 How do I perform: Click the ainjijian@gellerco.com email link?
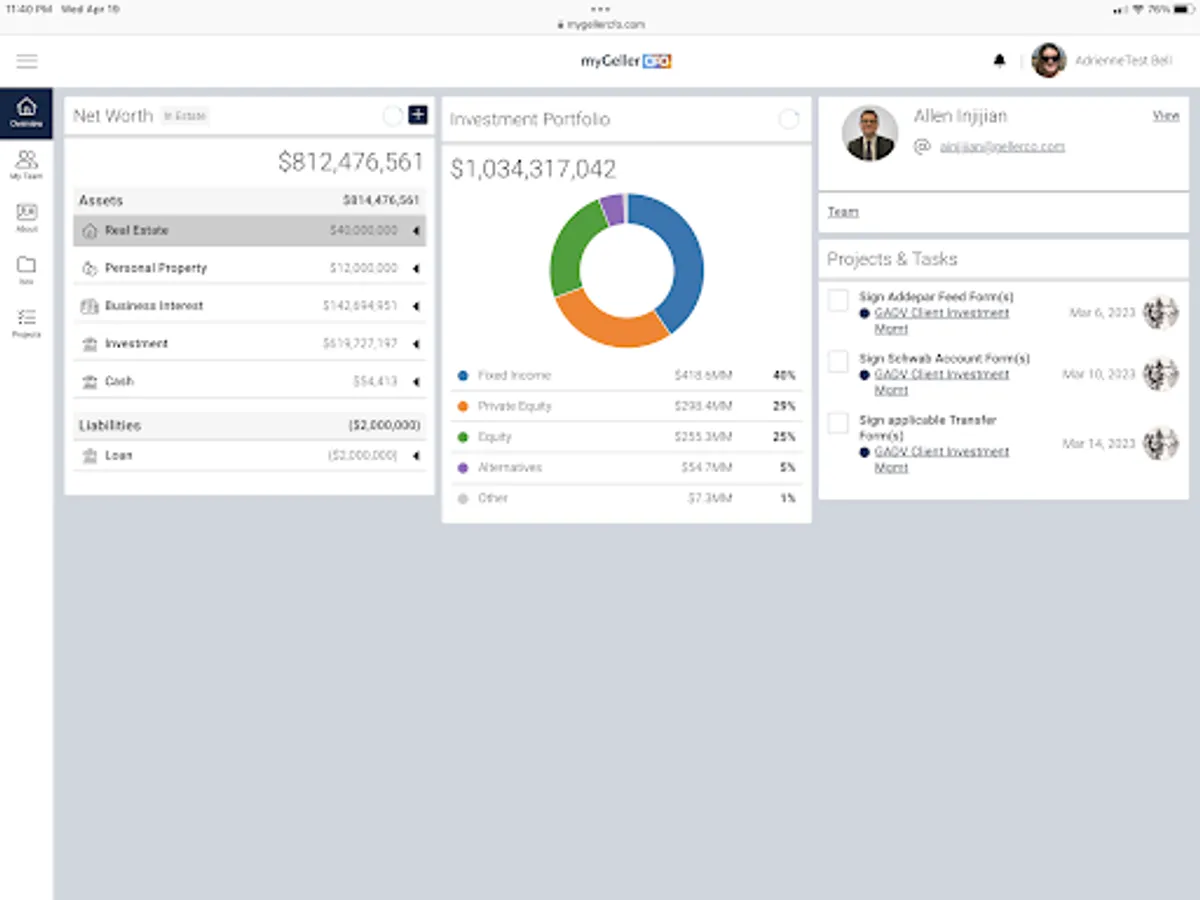click(1002, 147)
